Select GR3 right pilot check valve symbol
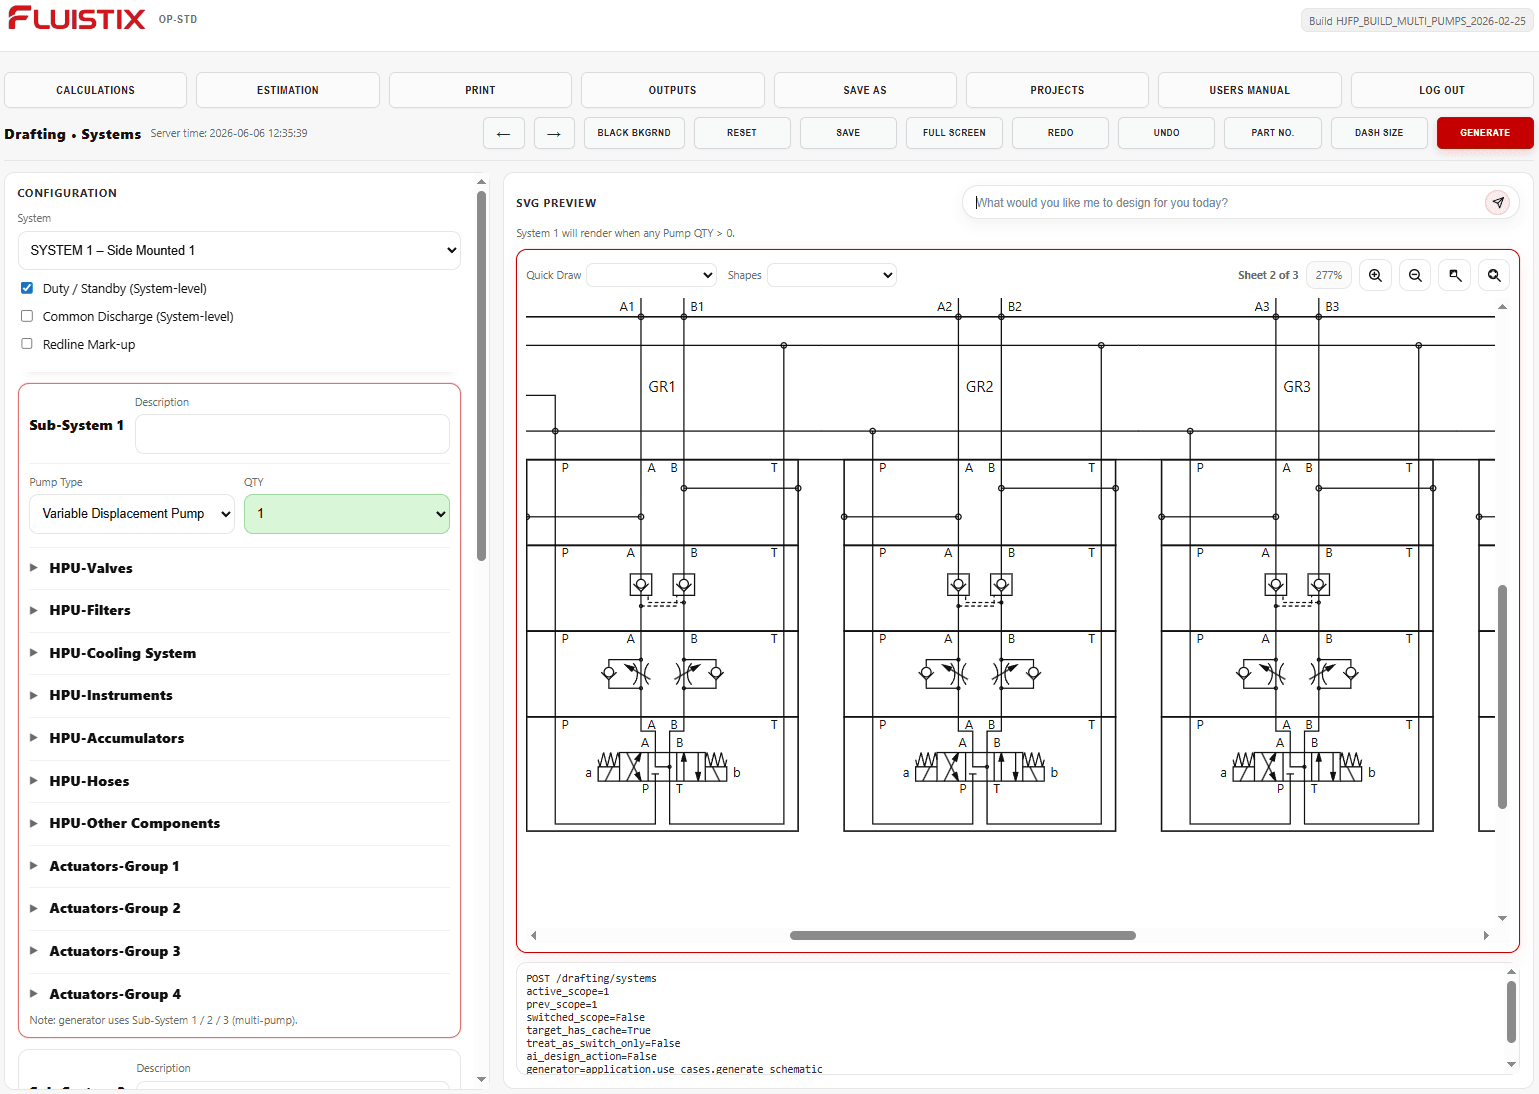This screenshot has height=1094, width=1539. click(x=1319, y=584)
